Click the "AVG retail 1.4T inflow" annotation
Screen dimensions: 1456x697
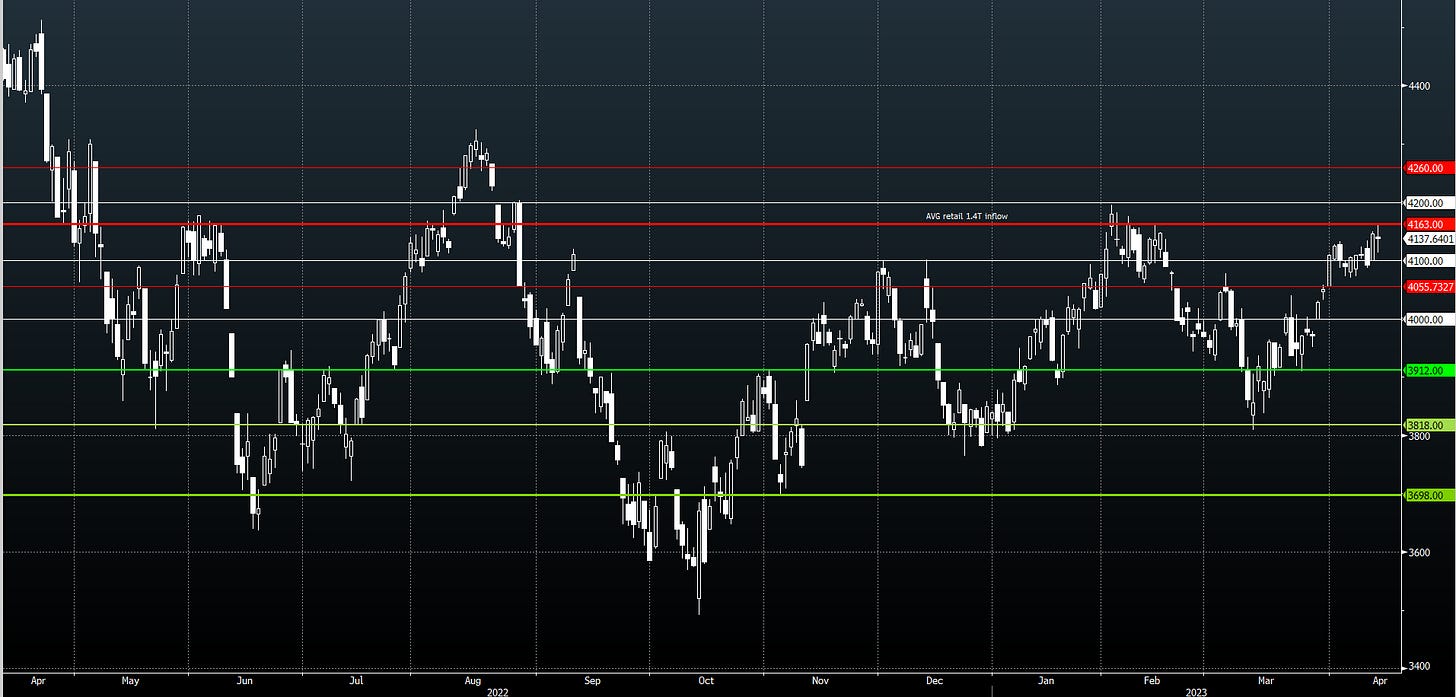[966, 216]
